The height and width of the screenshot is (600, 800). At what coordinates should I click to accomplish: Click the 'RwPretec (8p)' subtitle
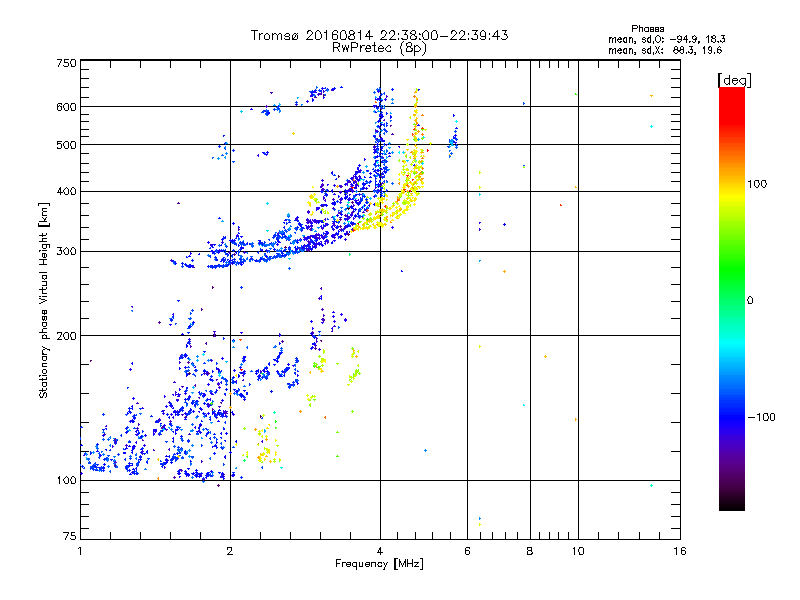379,48
